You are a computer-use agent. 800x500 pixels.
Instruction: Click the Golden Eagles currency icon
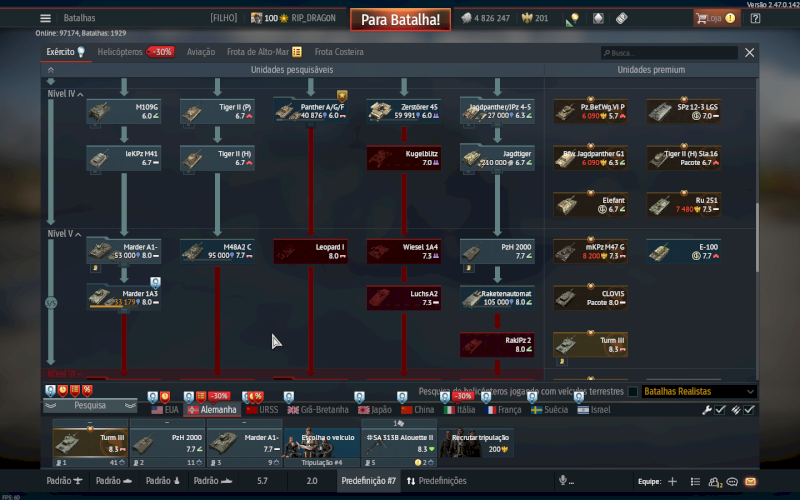tap(528, 18)
